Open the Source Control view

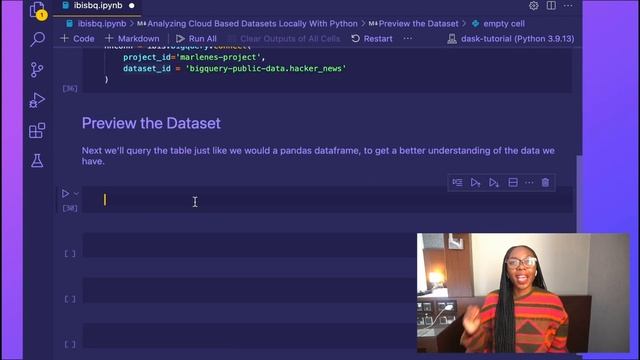tap(37, 70)
